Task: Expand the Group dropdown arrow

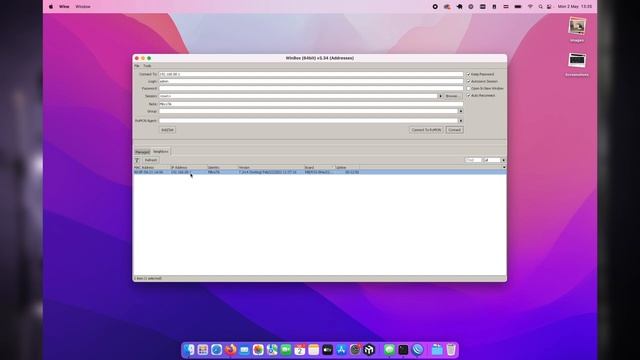Action: pyautogui.click(x=461, y=111)
